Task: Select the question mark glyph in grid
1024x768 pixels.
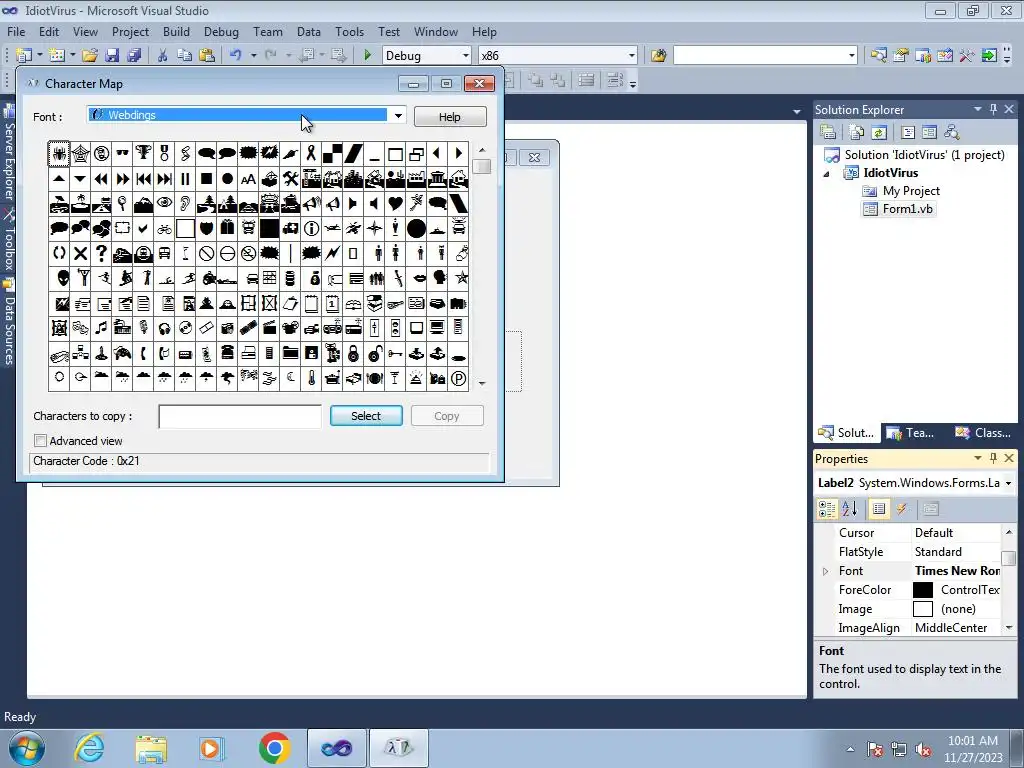Action: coord(101,253)
